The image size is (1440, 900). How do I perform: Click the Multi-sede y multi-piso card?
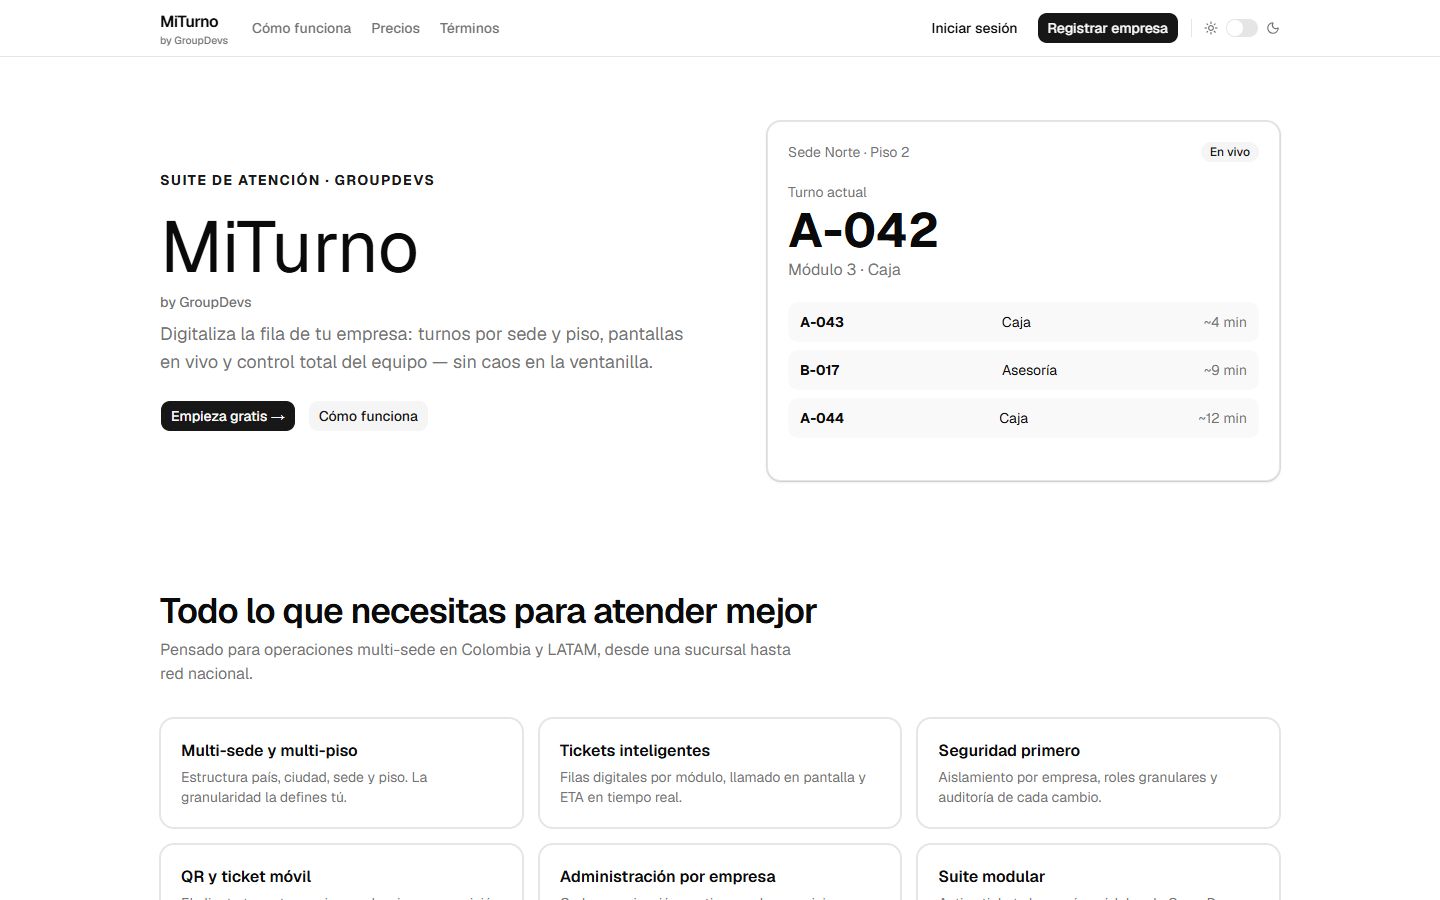pos(341,773)
